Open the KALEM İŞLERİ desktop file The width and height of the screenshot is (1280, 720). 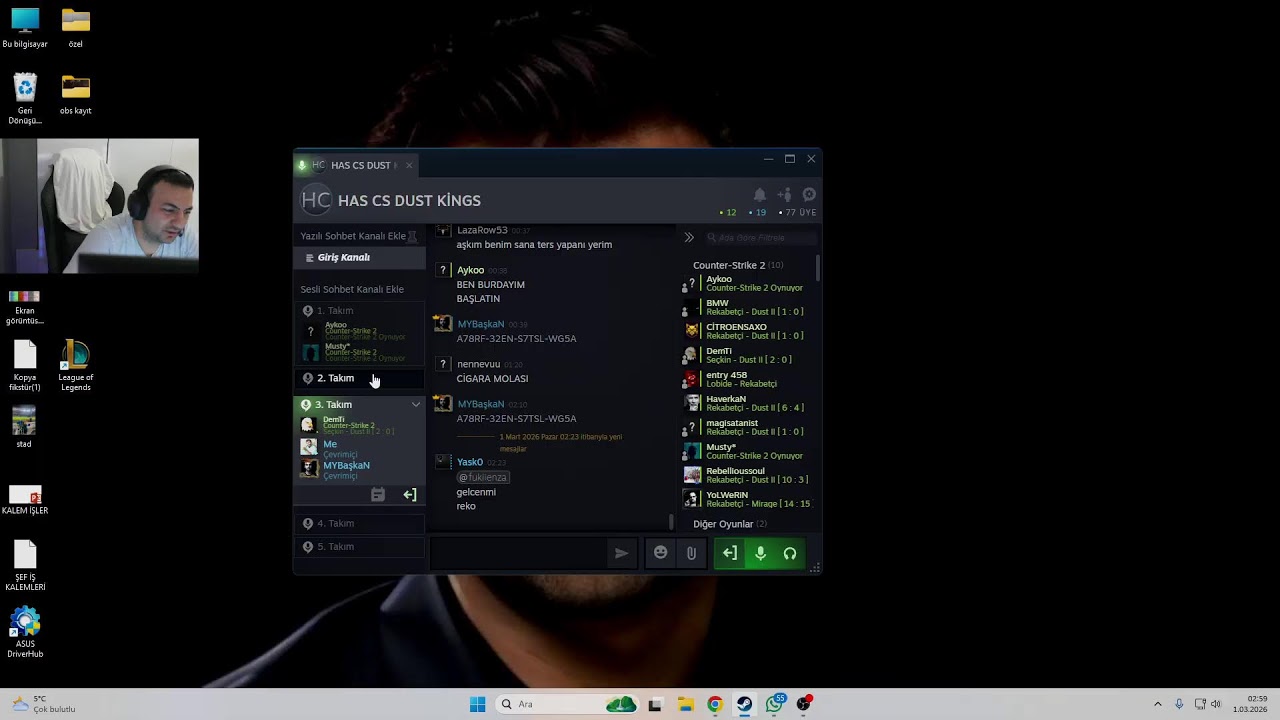click(x=25, y=500)
